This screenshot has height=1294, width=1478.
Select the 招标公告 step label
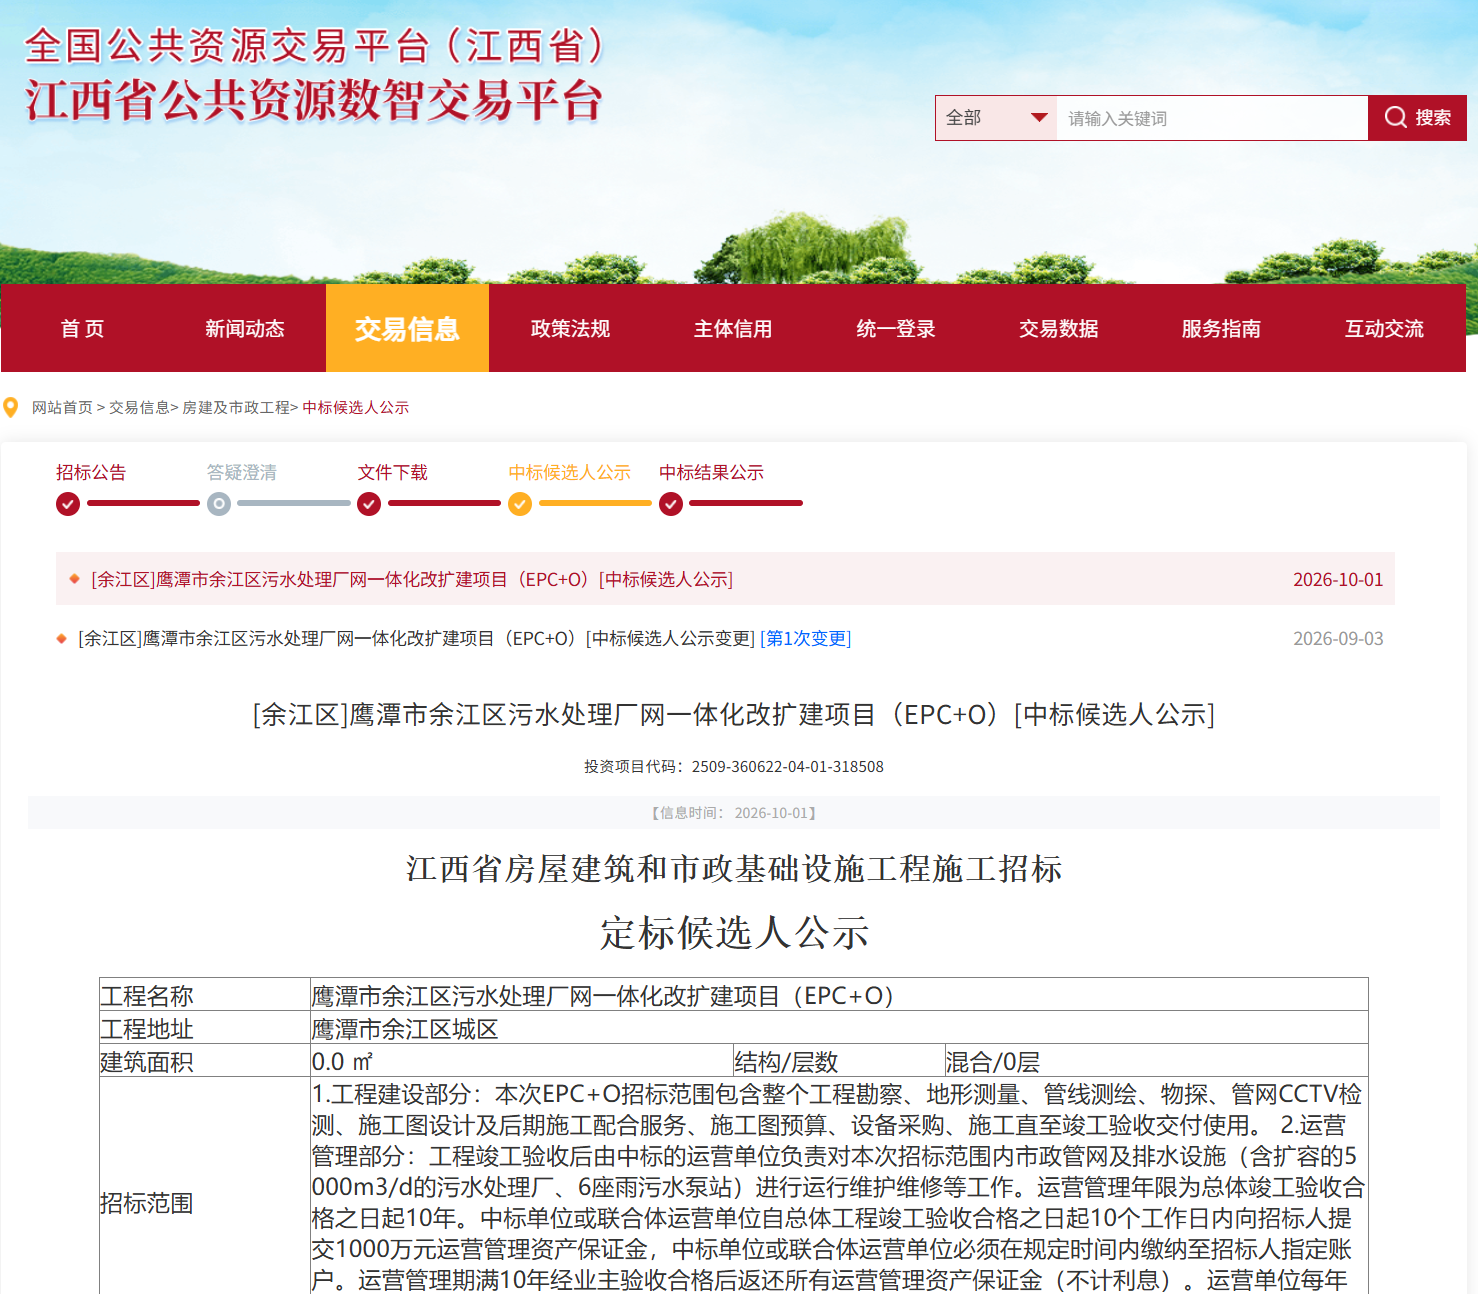[91, 472]
